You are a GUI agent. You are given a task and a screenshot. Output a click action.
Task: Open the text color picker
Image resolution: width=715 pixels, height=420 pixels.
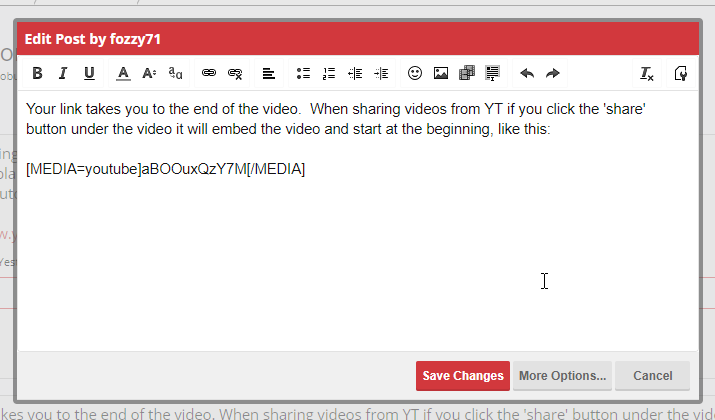tap(123, 73)
